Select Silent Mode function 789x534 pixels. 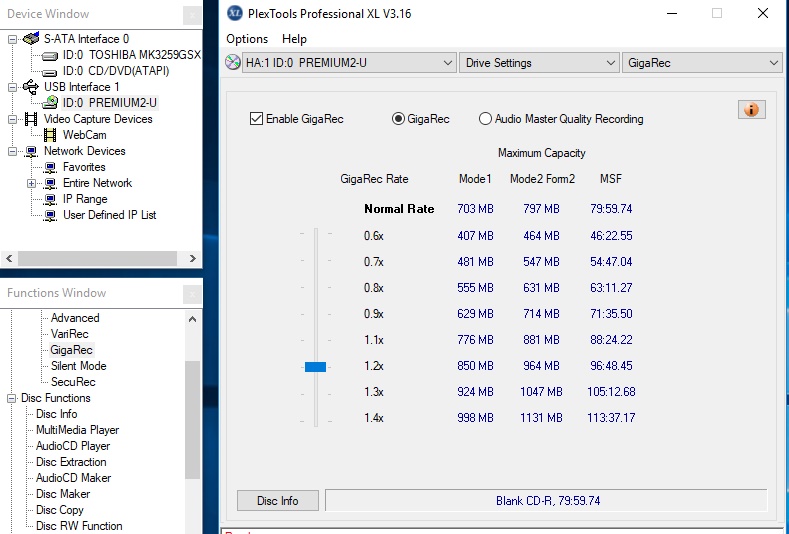click(78, 366)
